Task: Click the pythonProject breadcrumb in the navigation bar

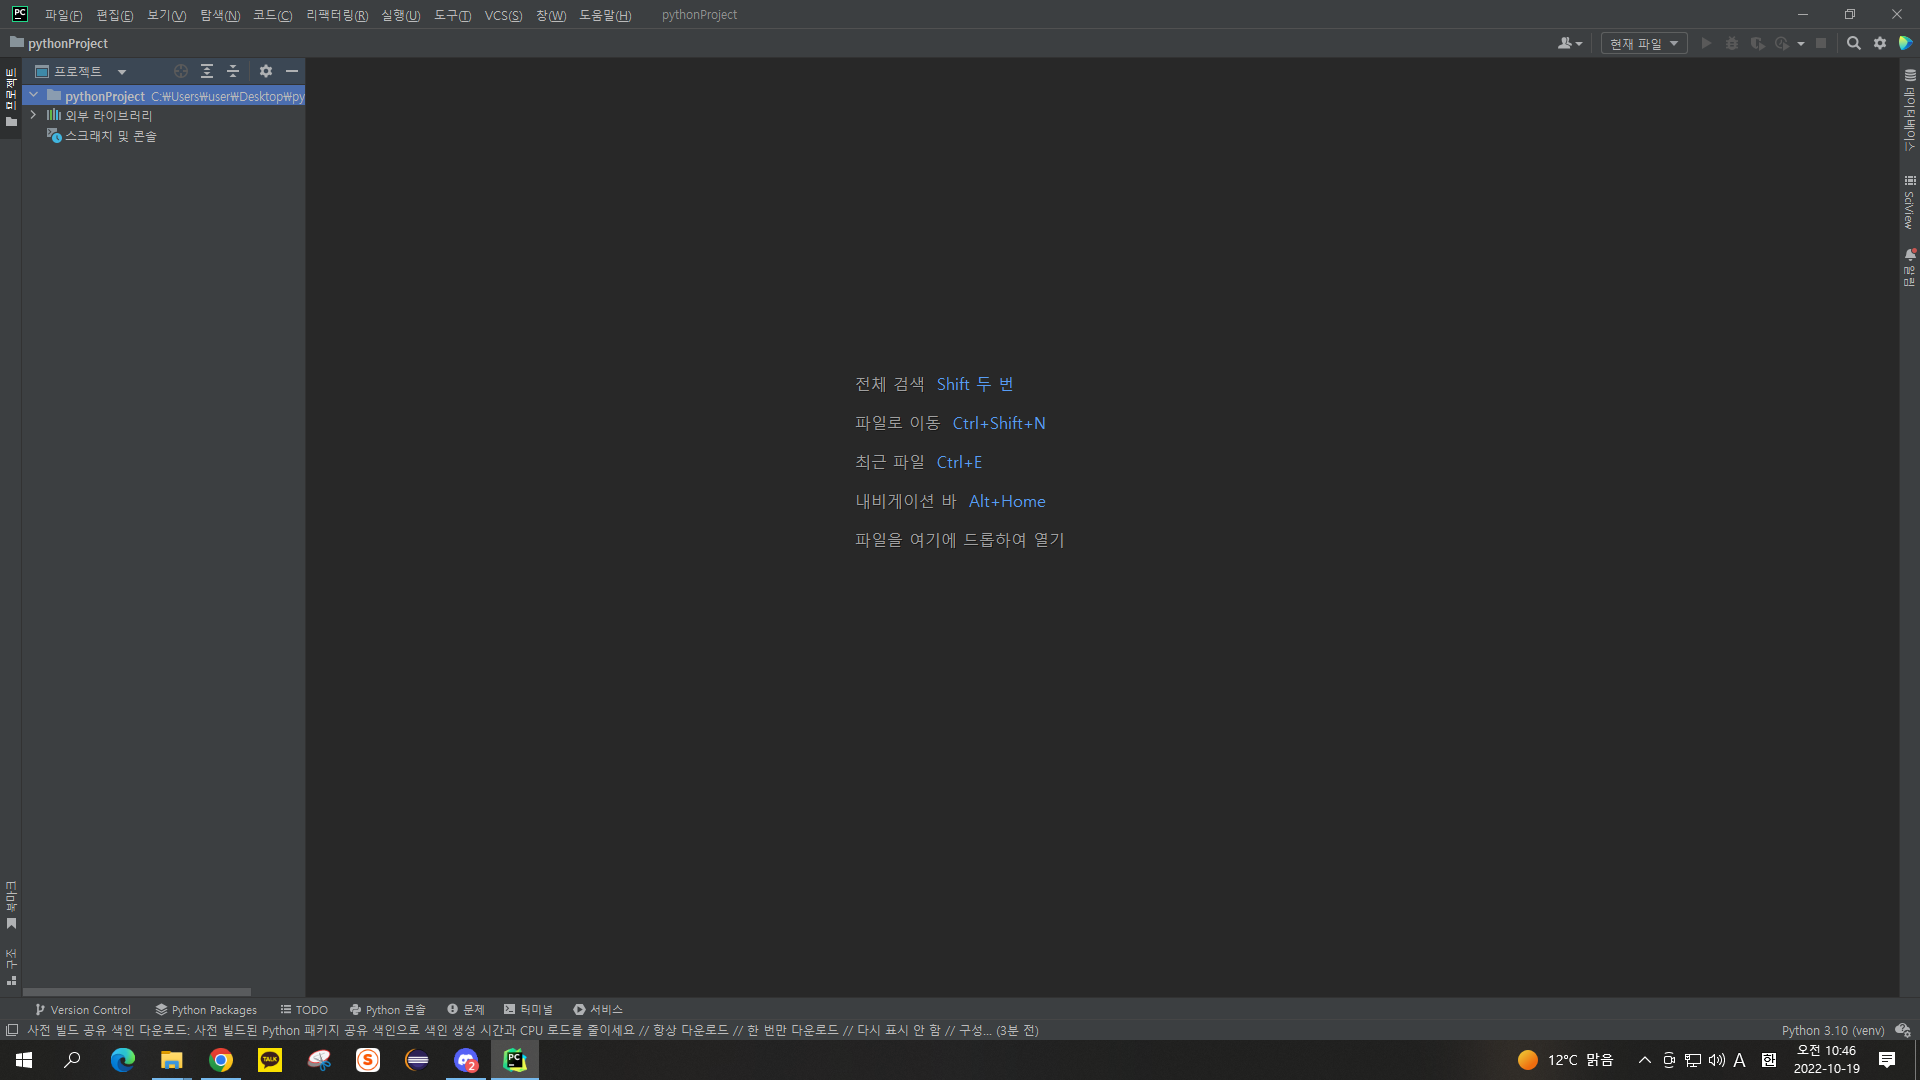Action: click(59, 43)
